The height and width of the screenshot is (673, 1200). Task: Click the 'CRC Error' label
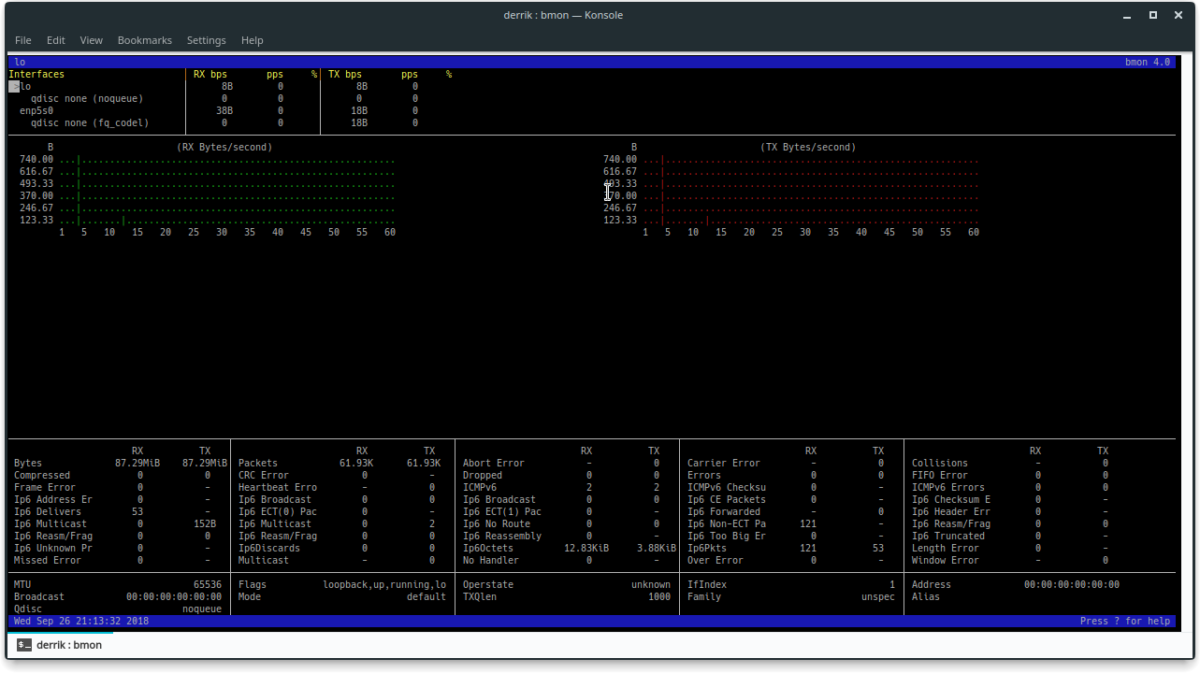[x=263, y=475]
